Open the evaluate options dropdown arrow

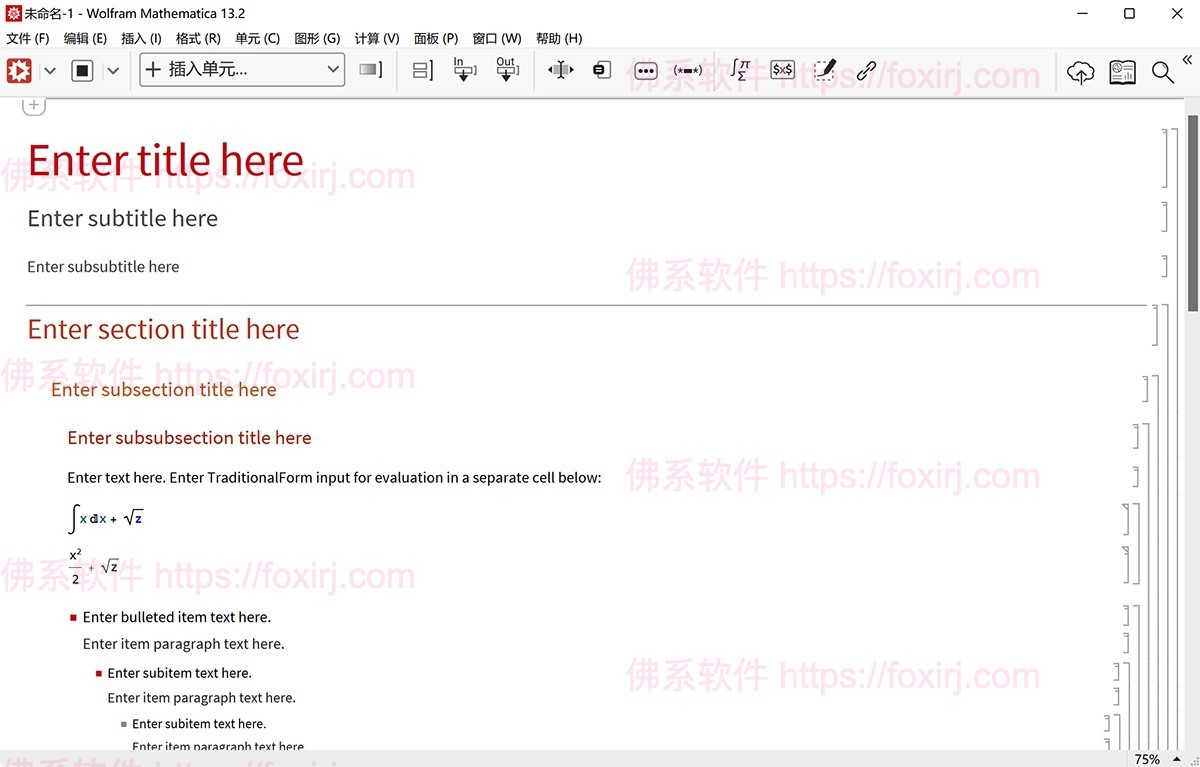click(49, 71)
